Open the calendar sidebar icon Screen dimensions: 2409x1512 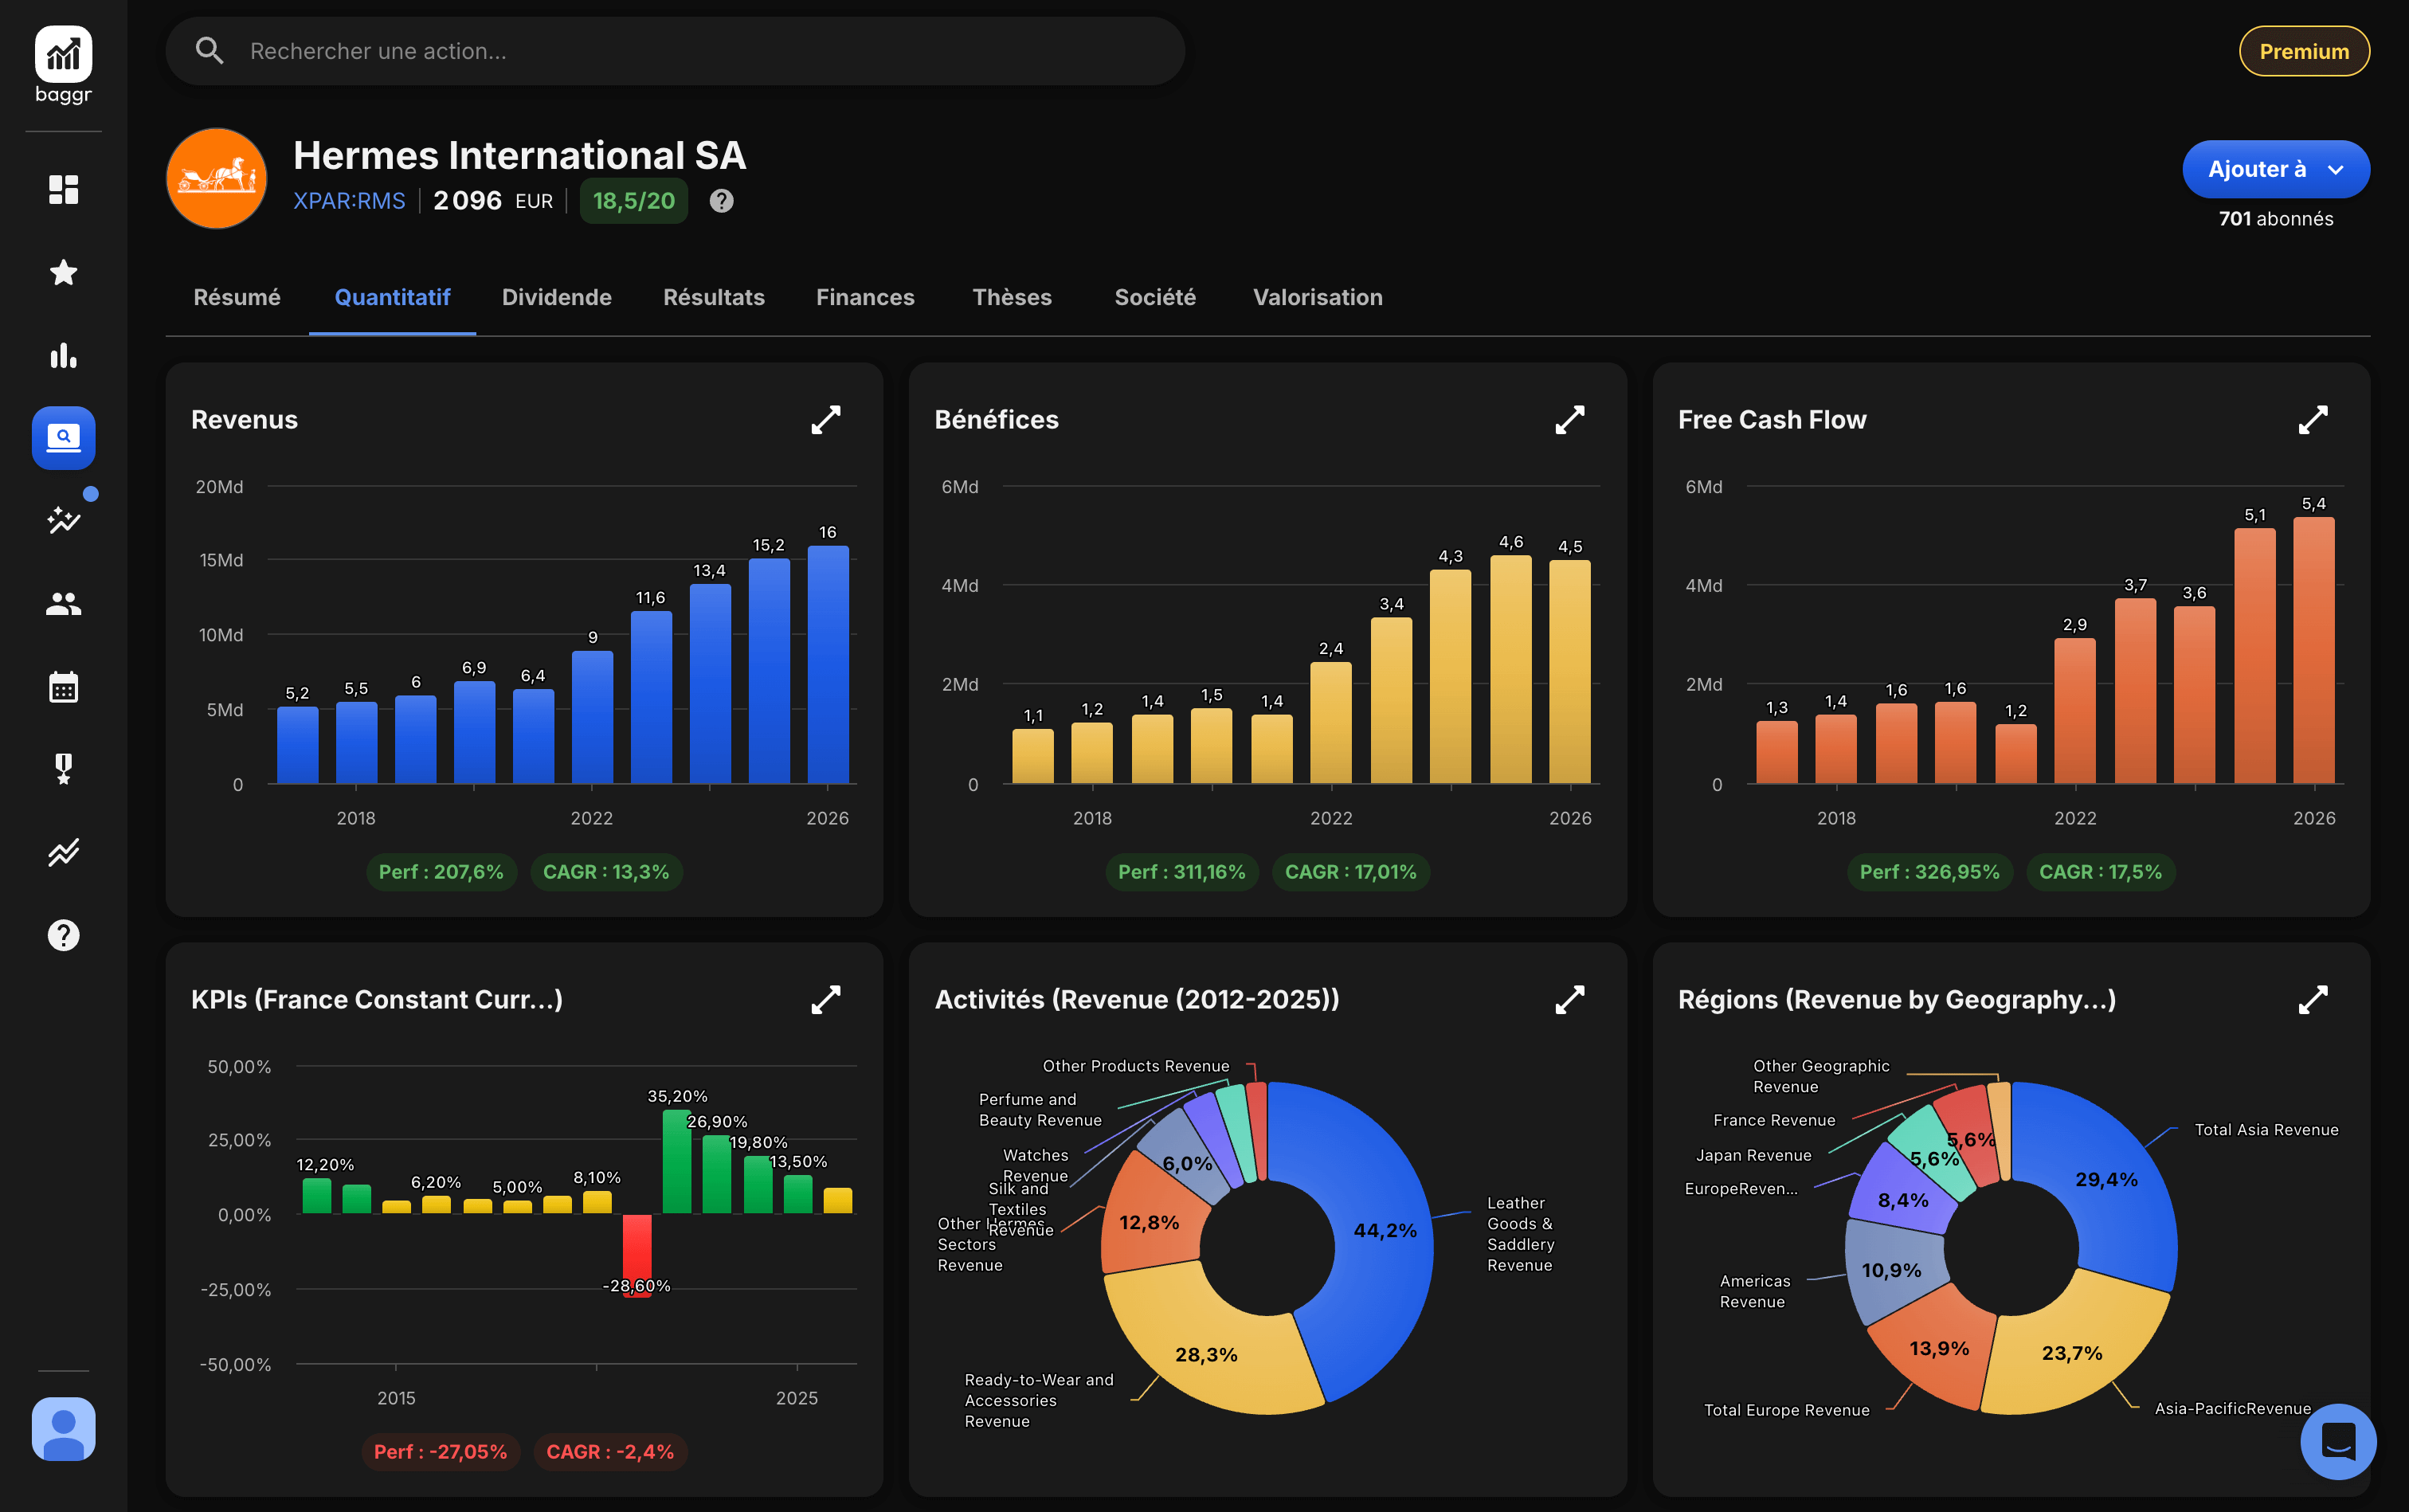tap(63, 687)
